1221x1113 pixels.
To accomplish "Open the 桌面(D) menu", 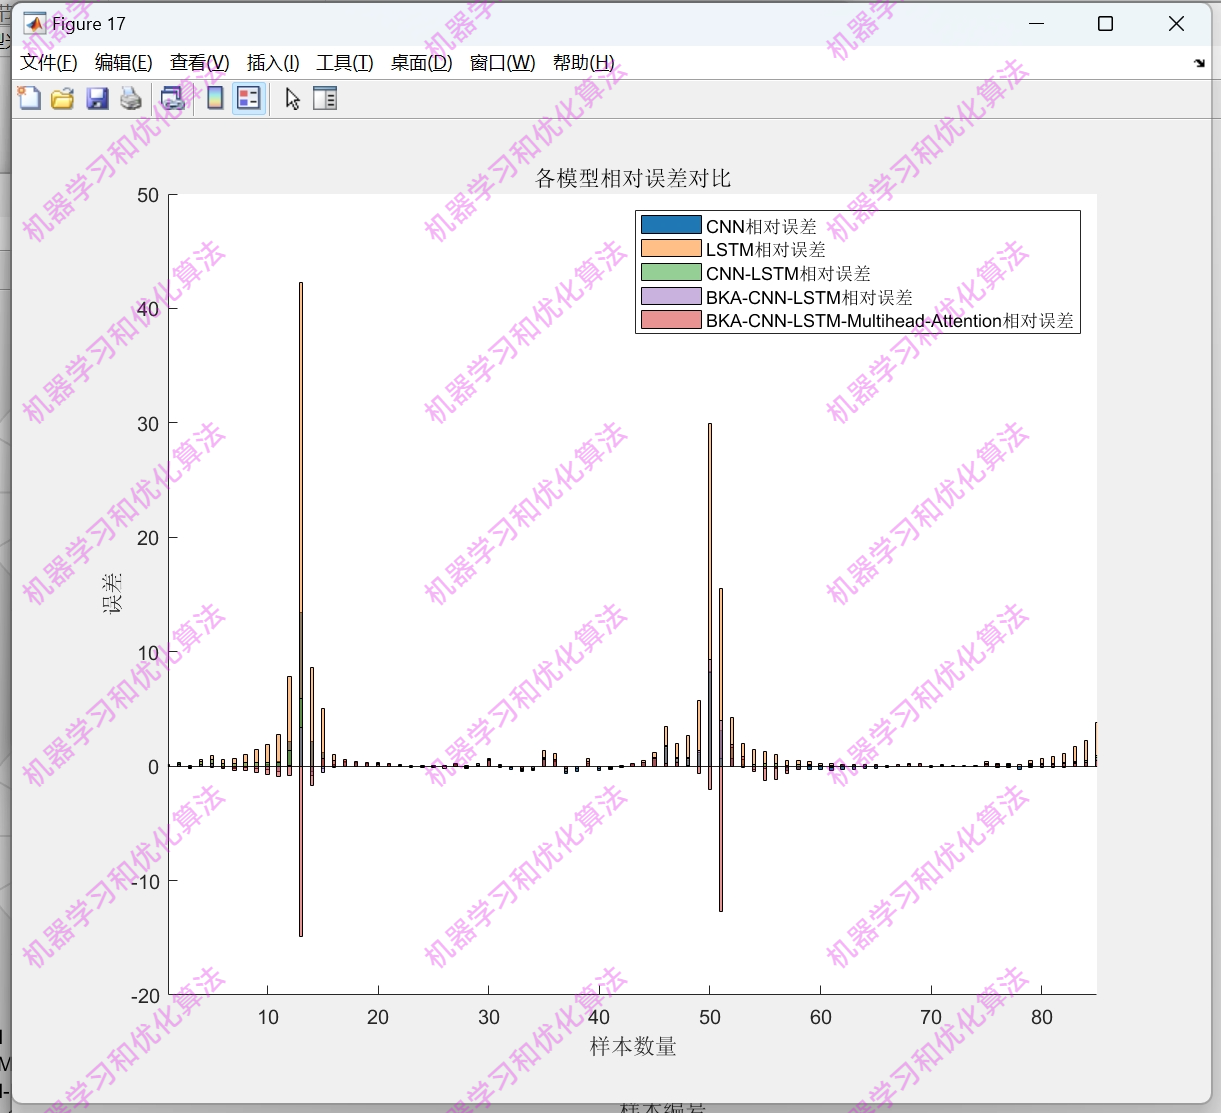I will click(x=421, y=63).
